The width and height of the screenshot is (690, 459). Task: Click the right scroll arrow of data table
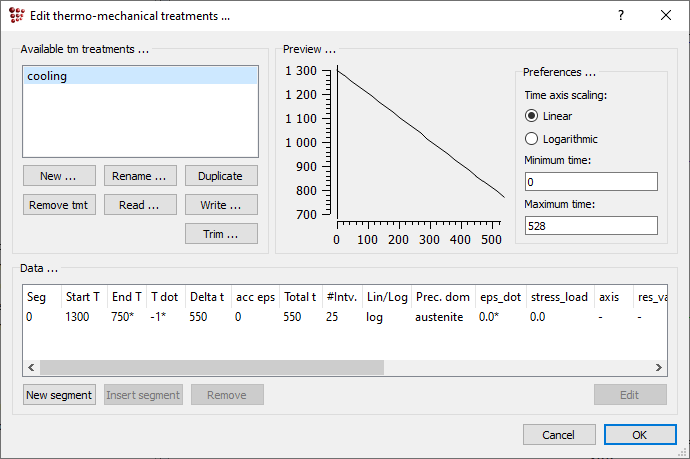pos(659,367)
